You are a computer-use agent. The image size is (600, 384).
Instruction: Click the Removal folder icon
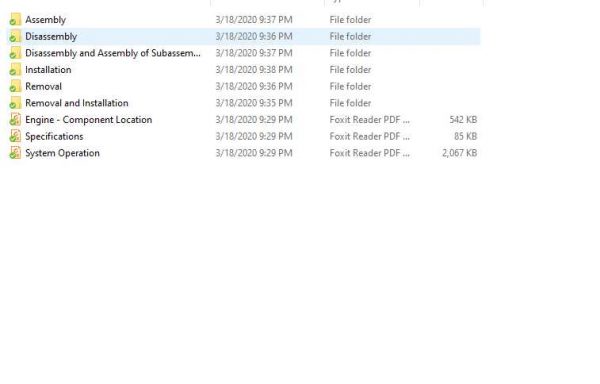(x=15, y=86)
